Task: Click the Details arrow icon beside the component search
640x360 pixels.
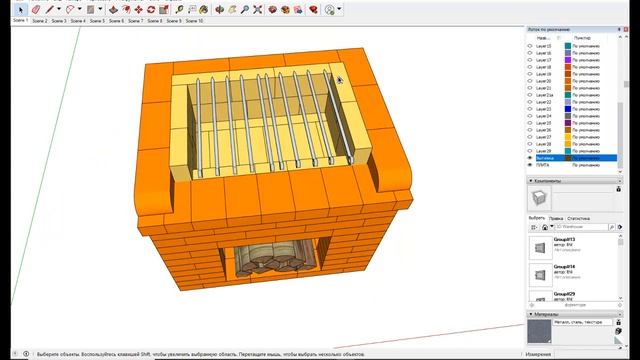Action: pos(620,227)
